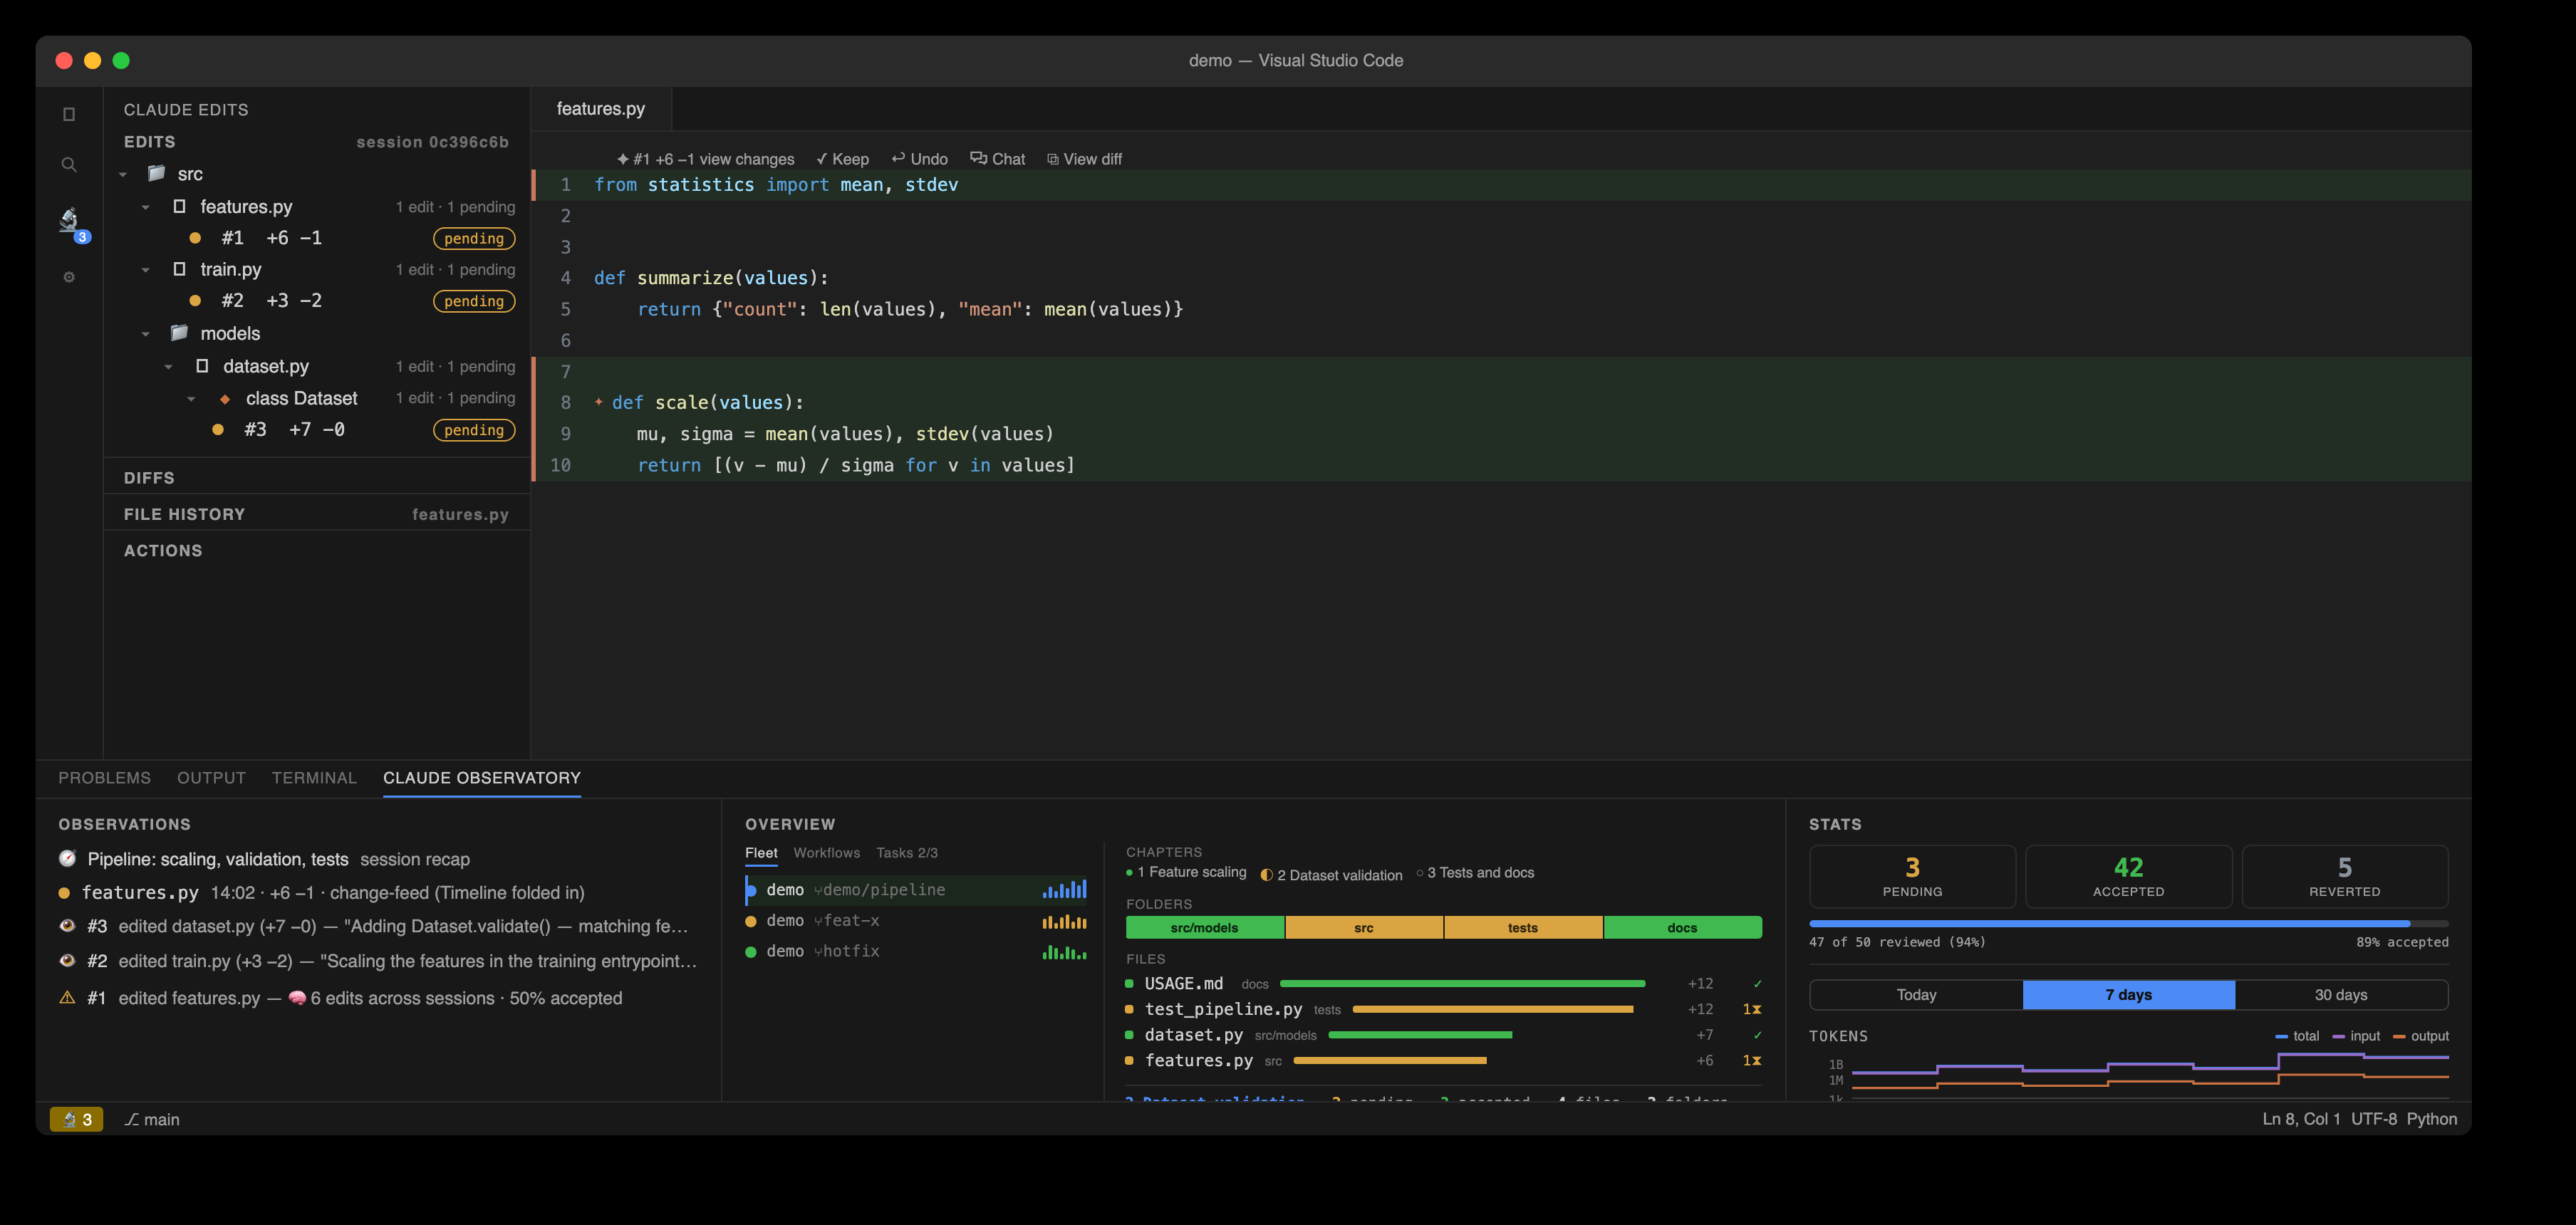Image resolution: width=2576 pixels, height=1225 pixels.
Task: Click Keep in the code lens bar
Action: [842, 159]
